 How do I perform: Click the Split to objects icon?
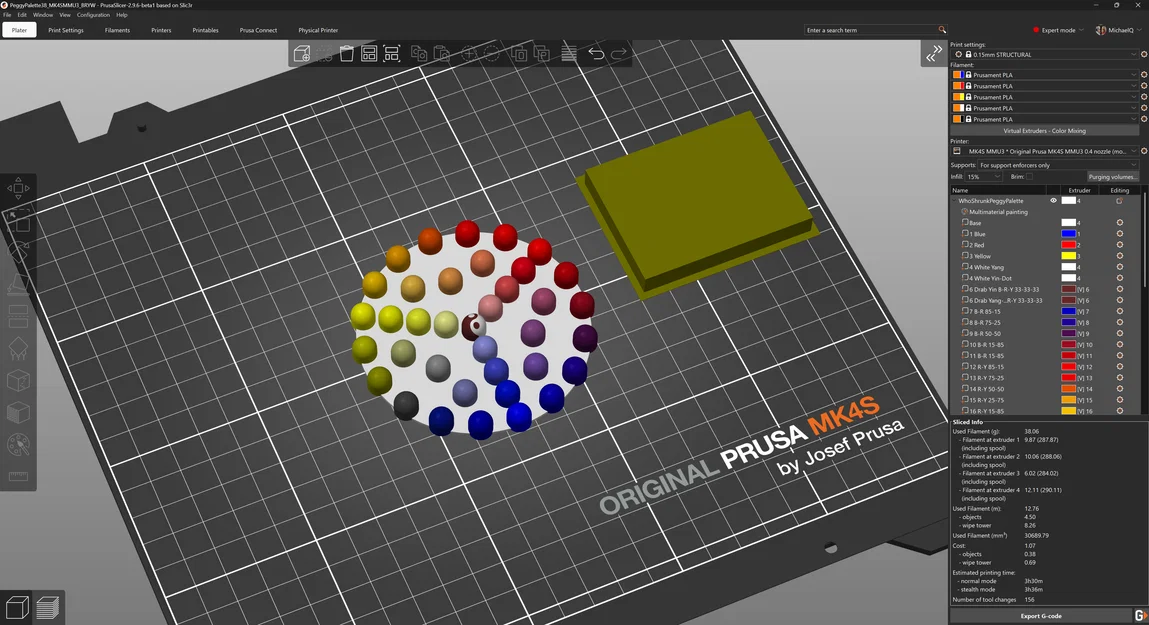(519, 53)
